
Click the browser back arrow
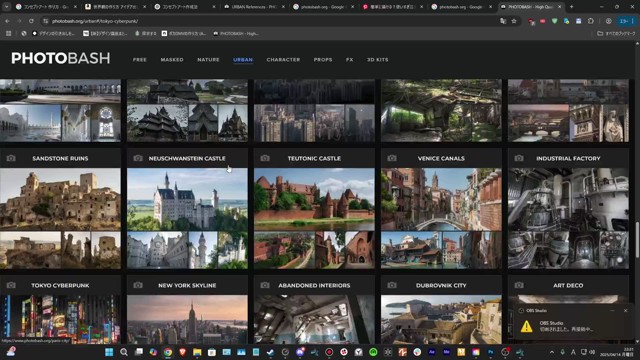[x=7, y=21]
